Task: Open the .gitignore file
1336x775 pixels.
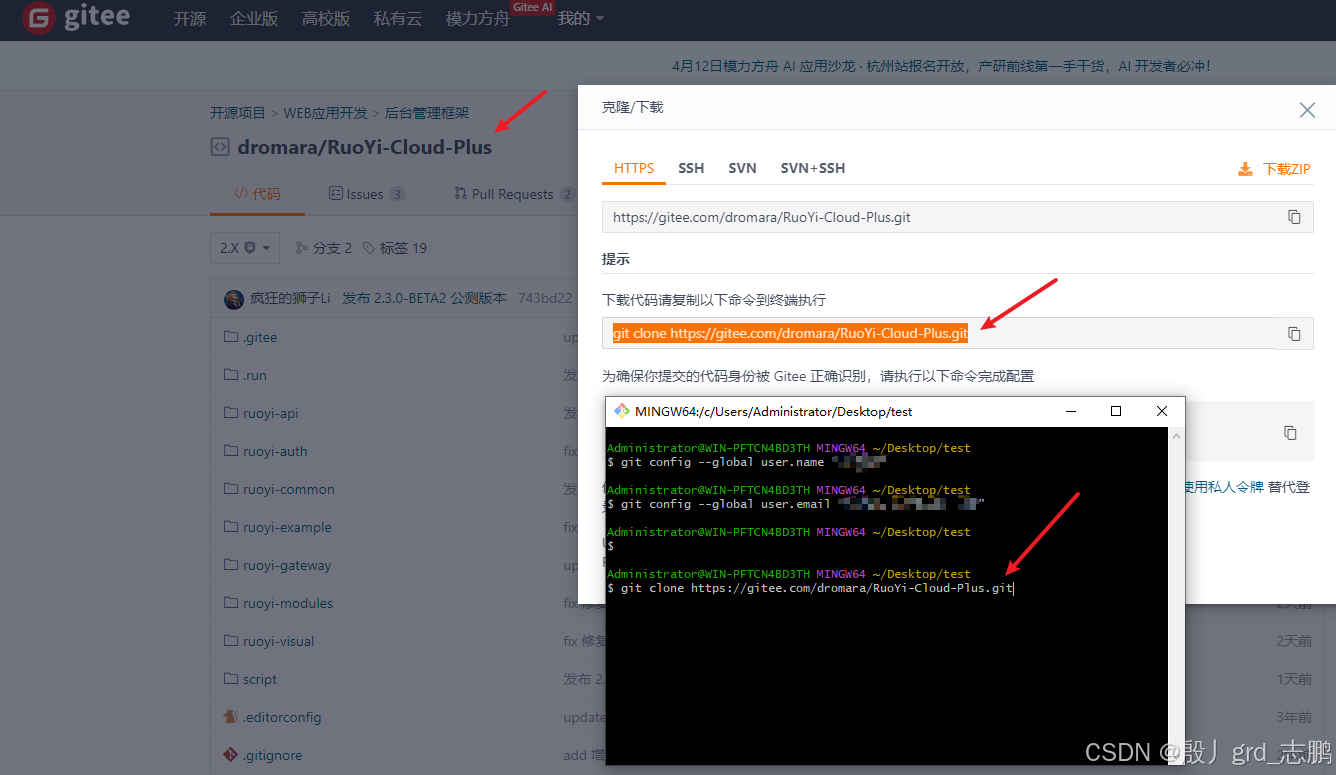Action: click(272, 755)
